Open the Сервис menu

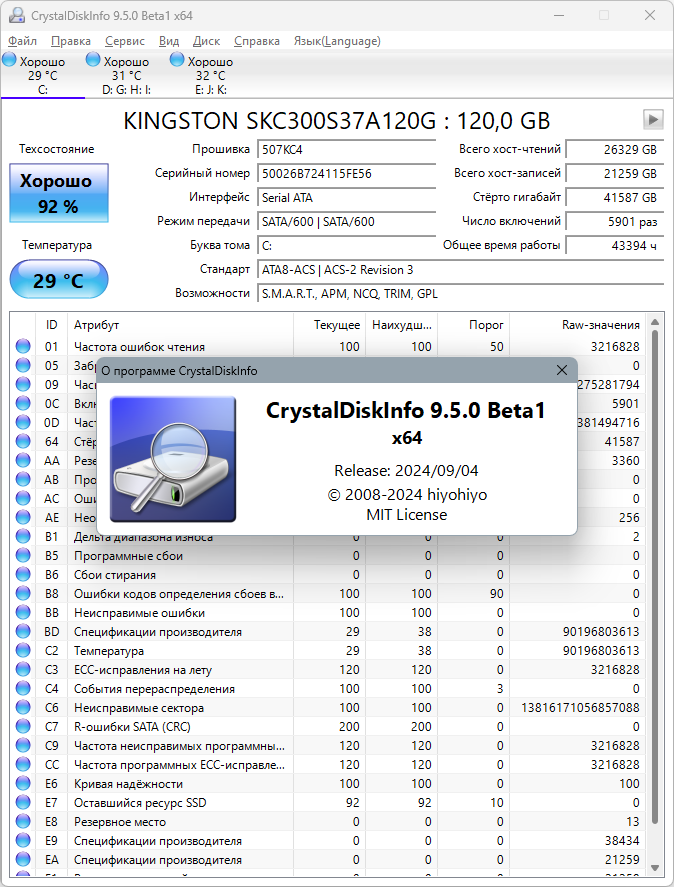[125, 41]
